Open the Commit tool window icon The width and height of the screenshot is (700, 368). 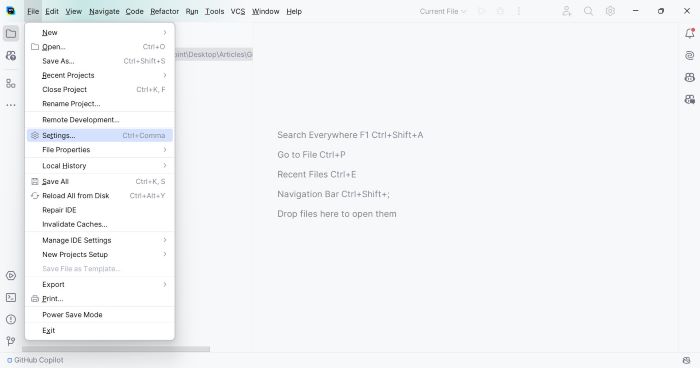[x=11, y=56]
